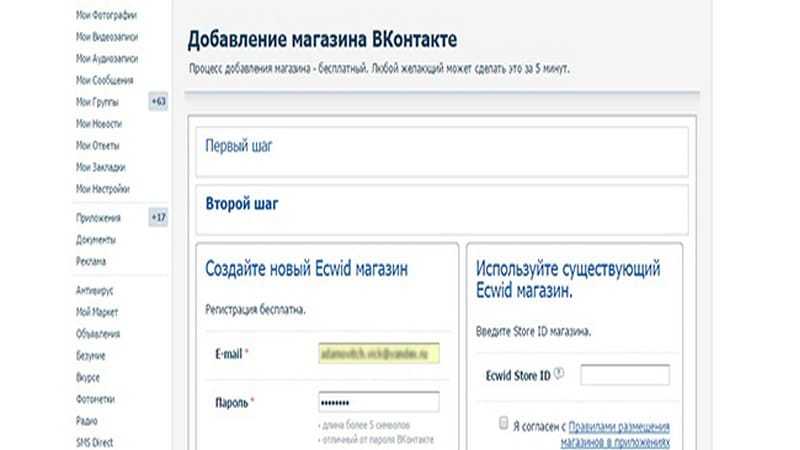
Task: Go to Мои Сообщения
Action: pyautogui.click(x=105, y=80)
